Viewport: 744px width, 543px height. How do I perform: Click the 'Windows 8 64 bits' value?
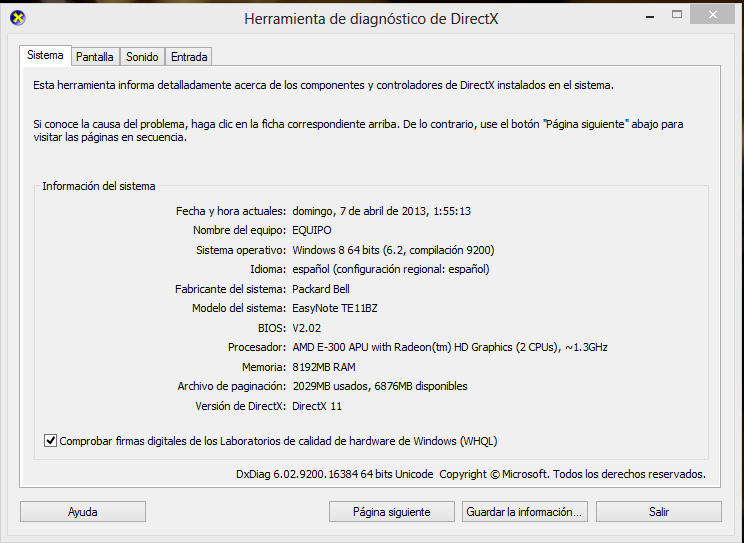(x=336, y=250)
